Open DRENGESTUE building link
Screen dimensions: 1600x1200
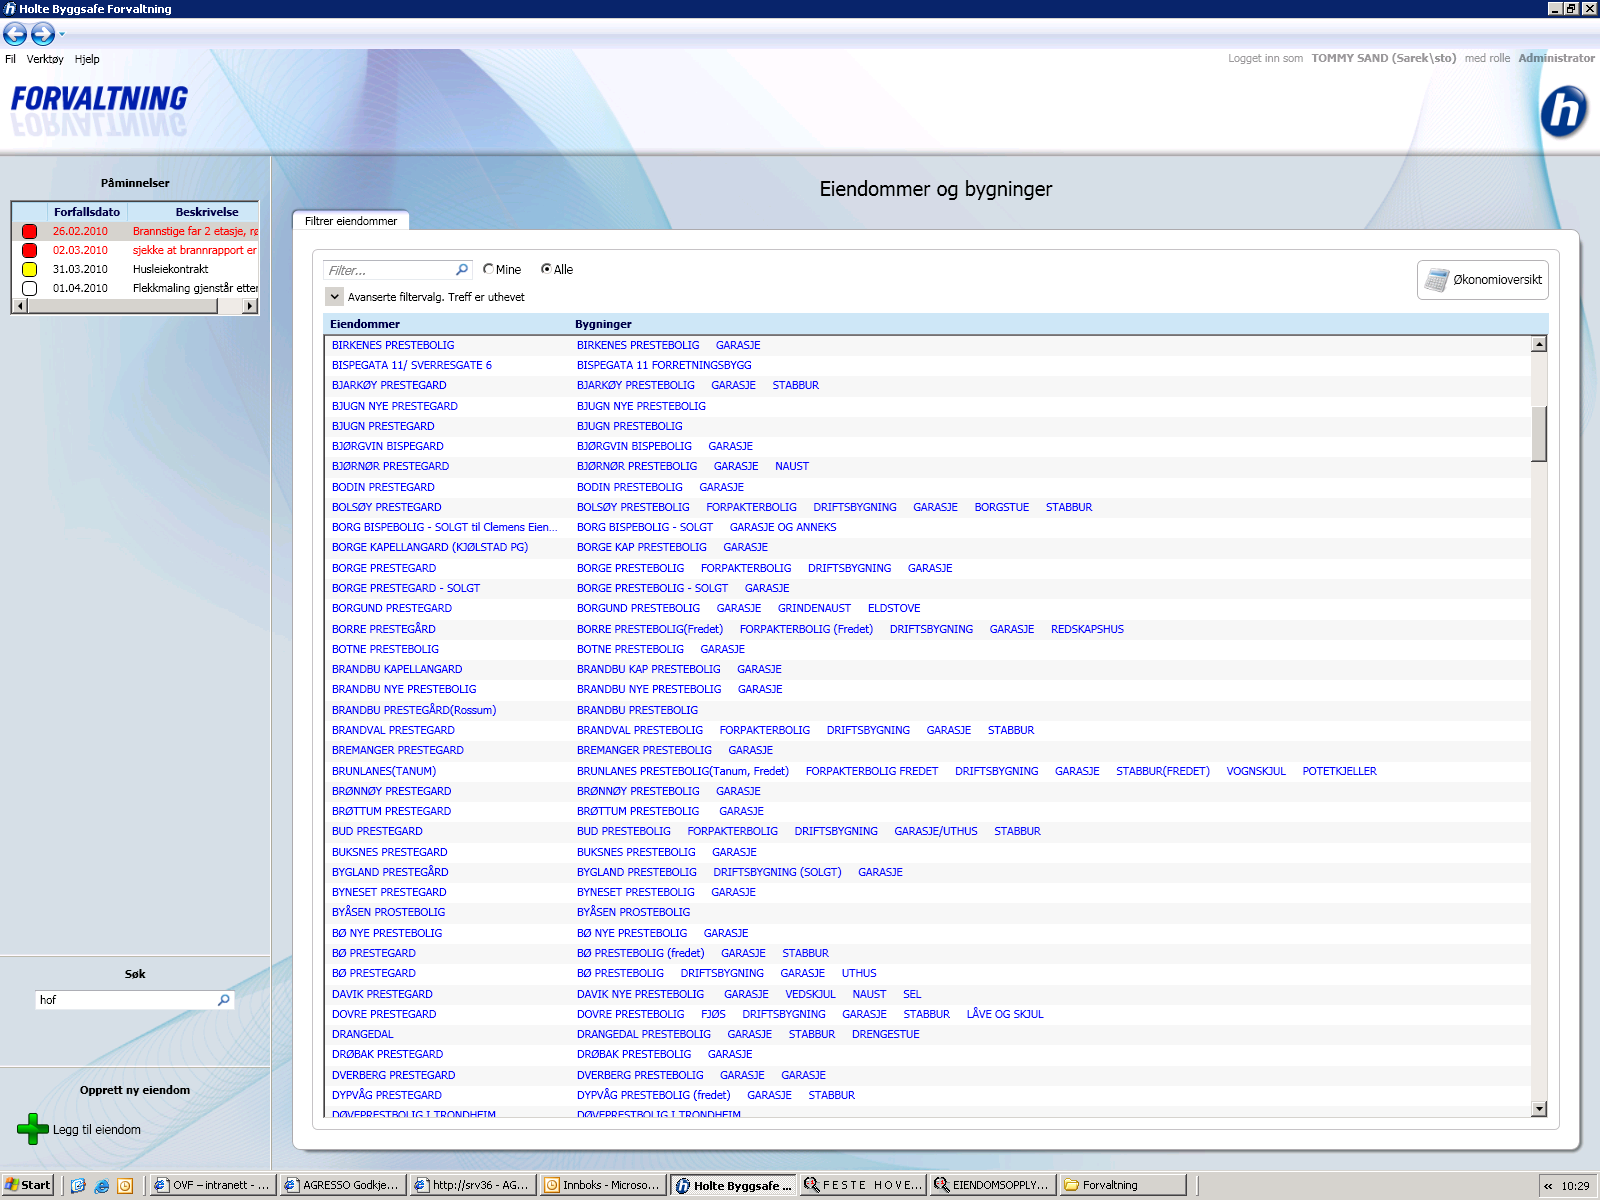click(886, 1034)
